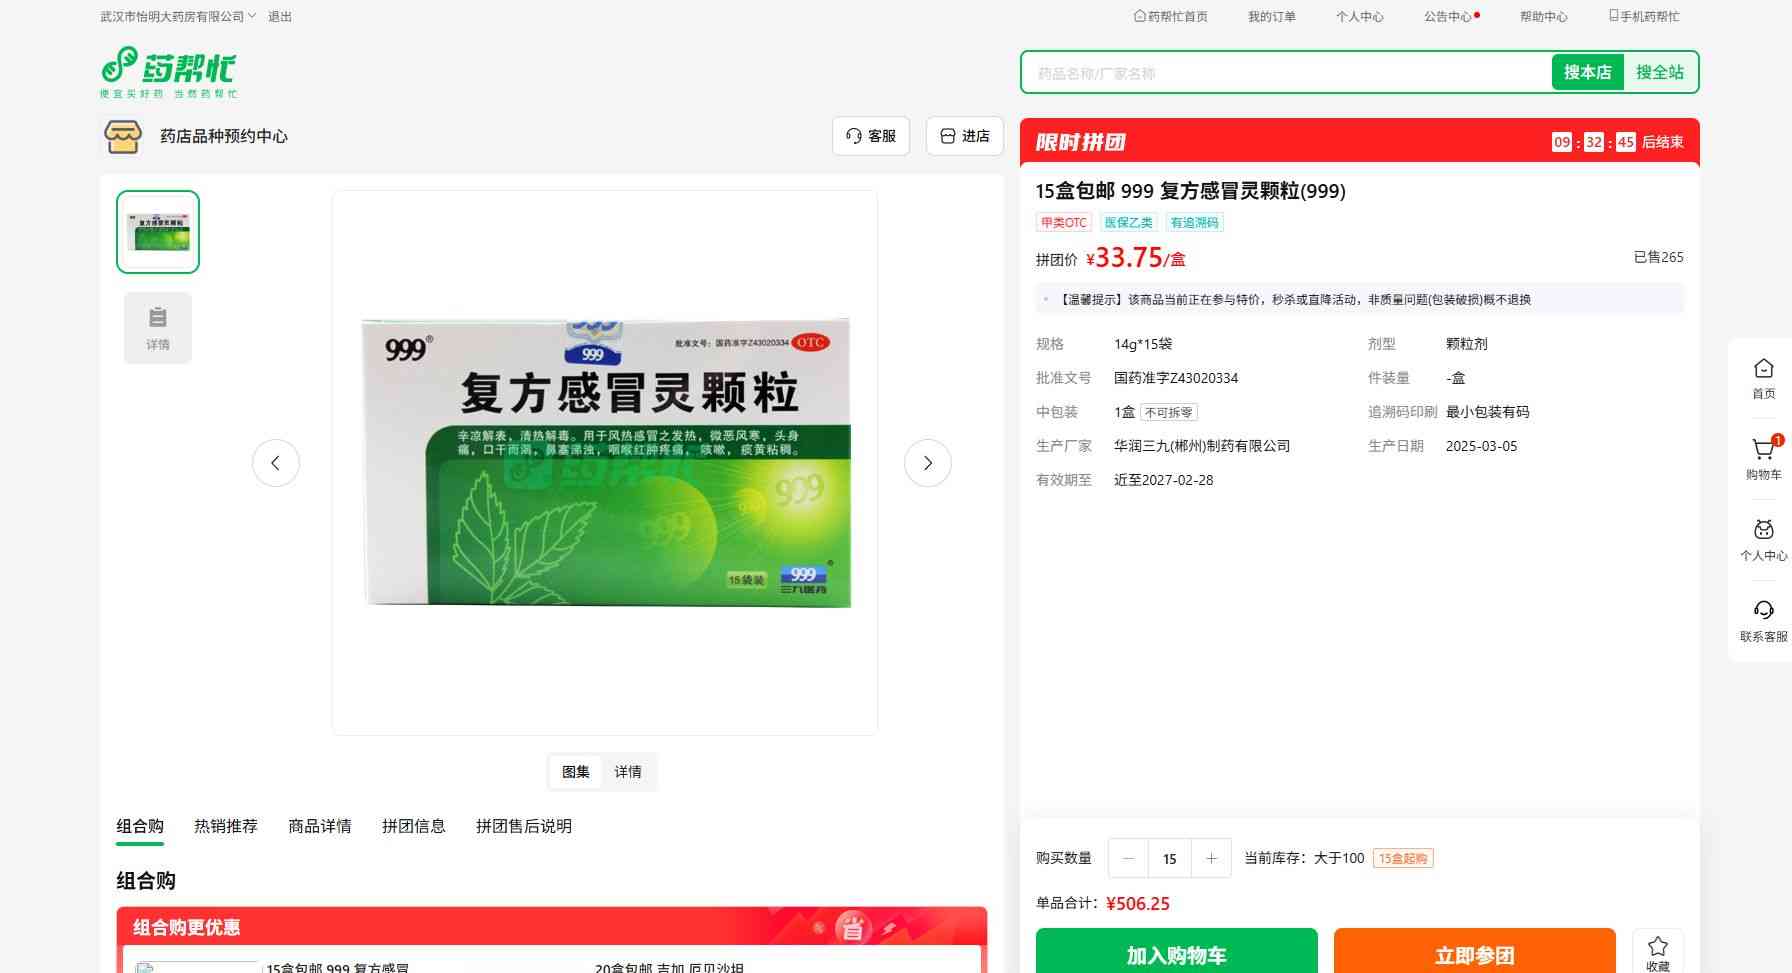Click the 立即参团 button

pyautogui.click(x=1474, y=953)
